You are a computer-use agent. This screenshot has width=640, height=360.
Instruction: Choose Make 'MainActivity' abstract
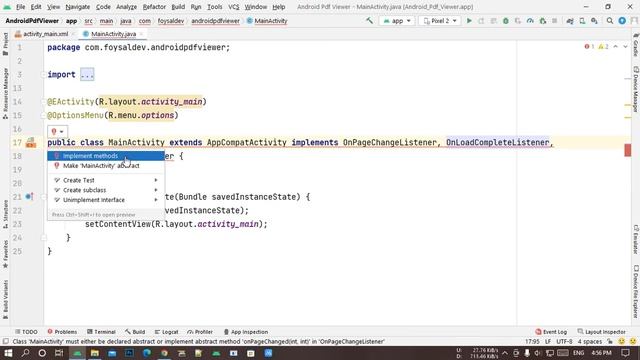(x=106, y=166)
